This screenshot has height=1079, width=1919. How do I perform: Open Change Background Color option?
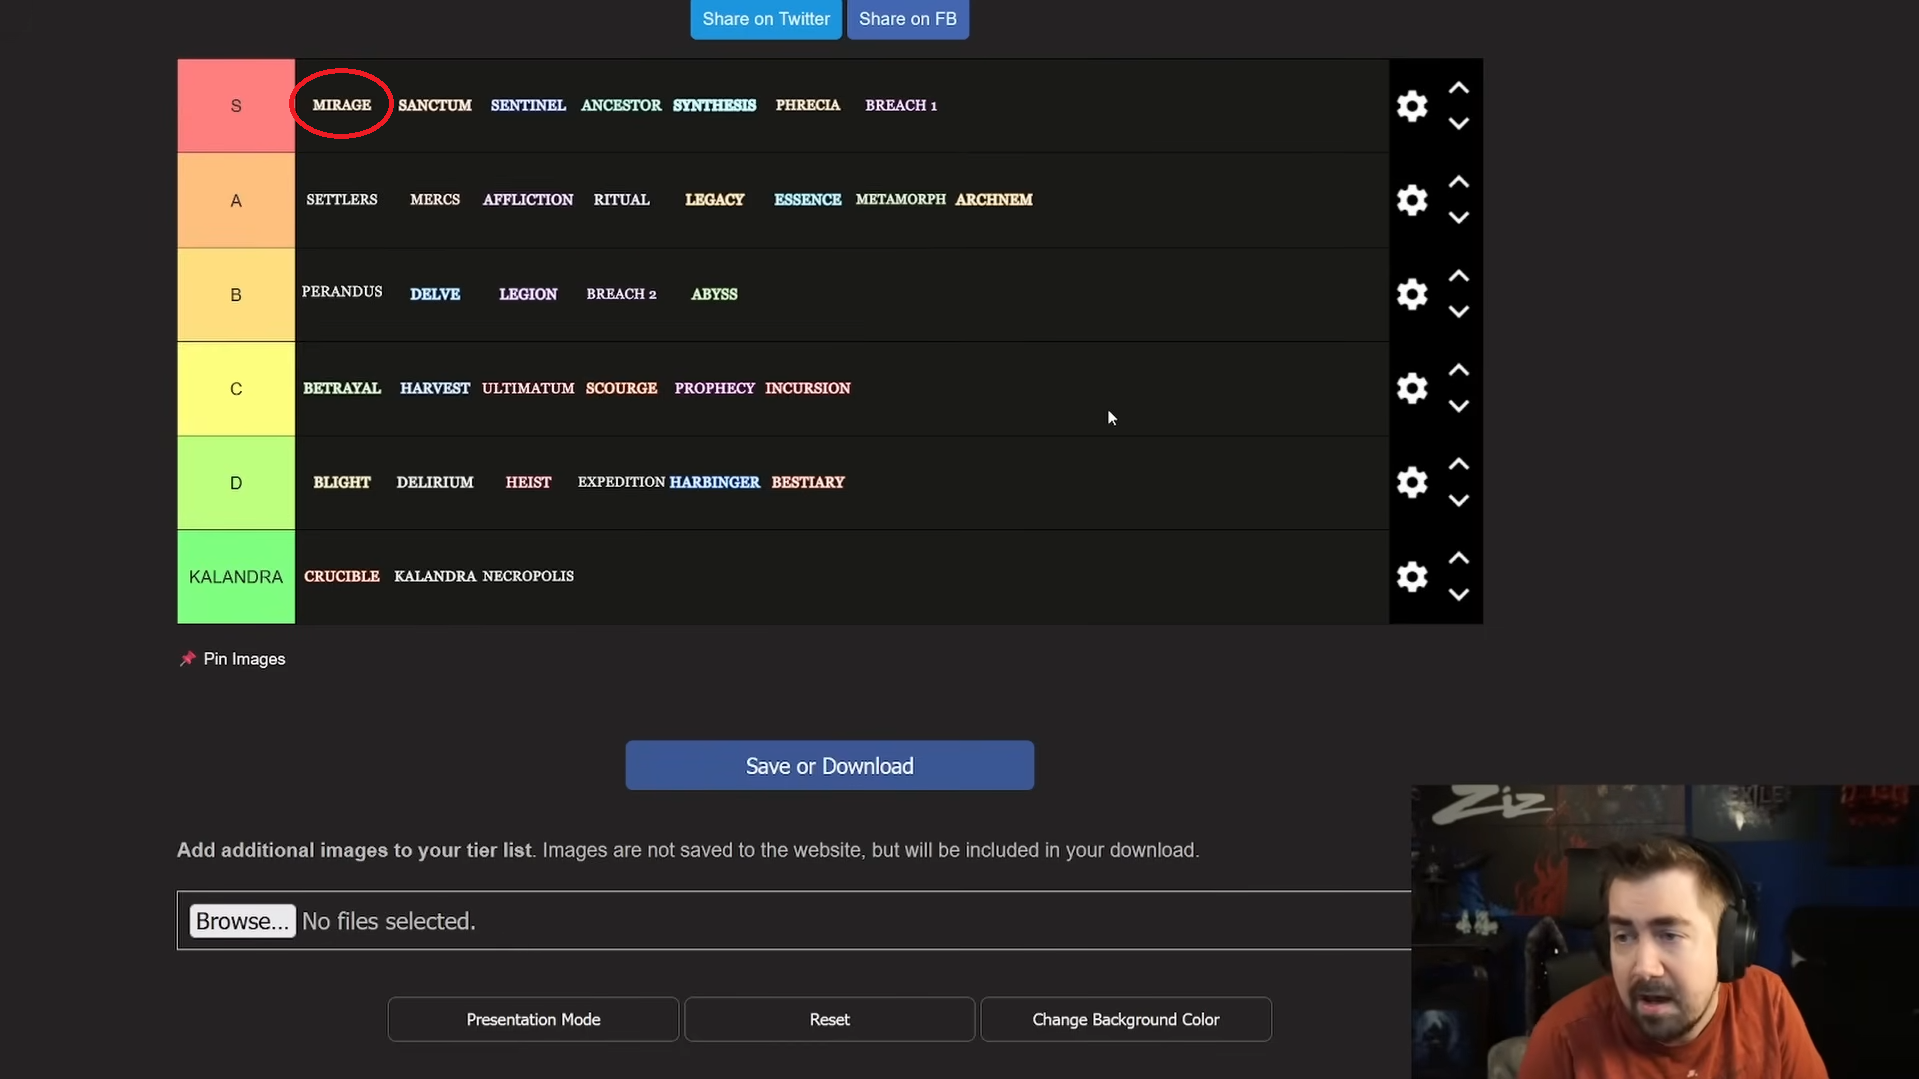point(1126,1019)
